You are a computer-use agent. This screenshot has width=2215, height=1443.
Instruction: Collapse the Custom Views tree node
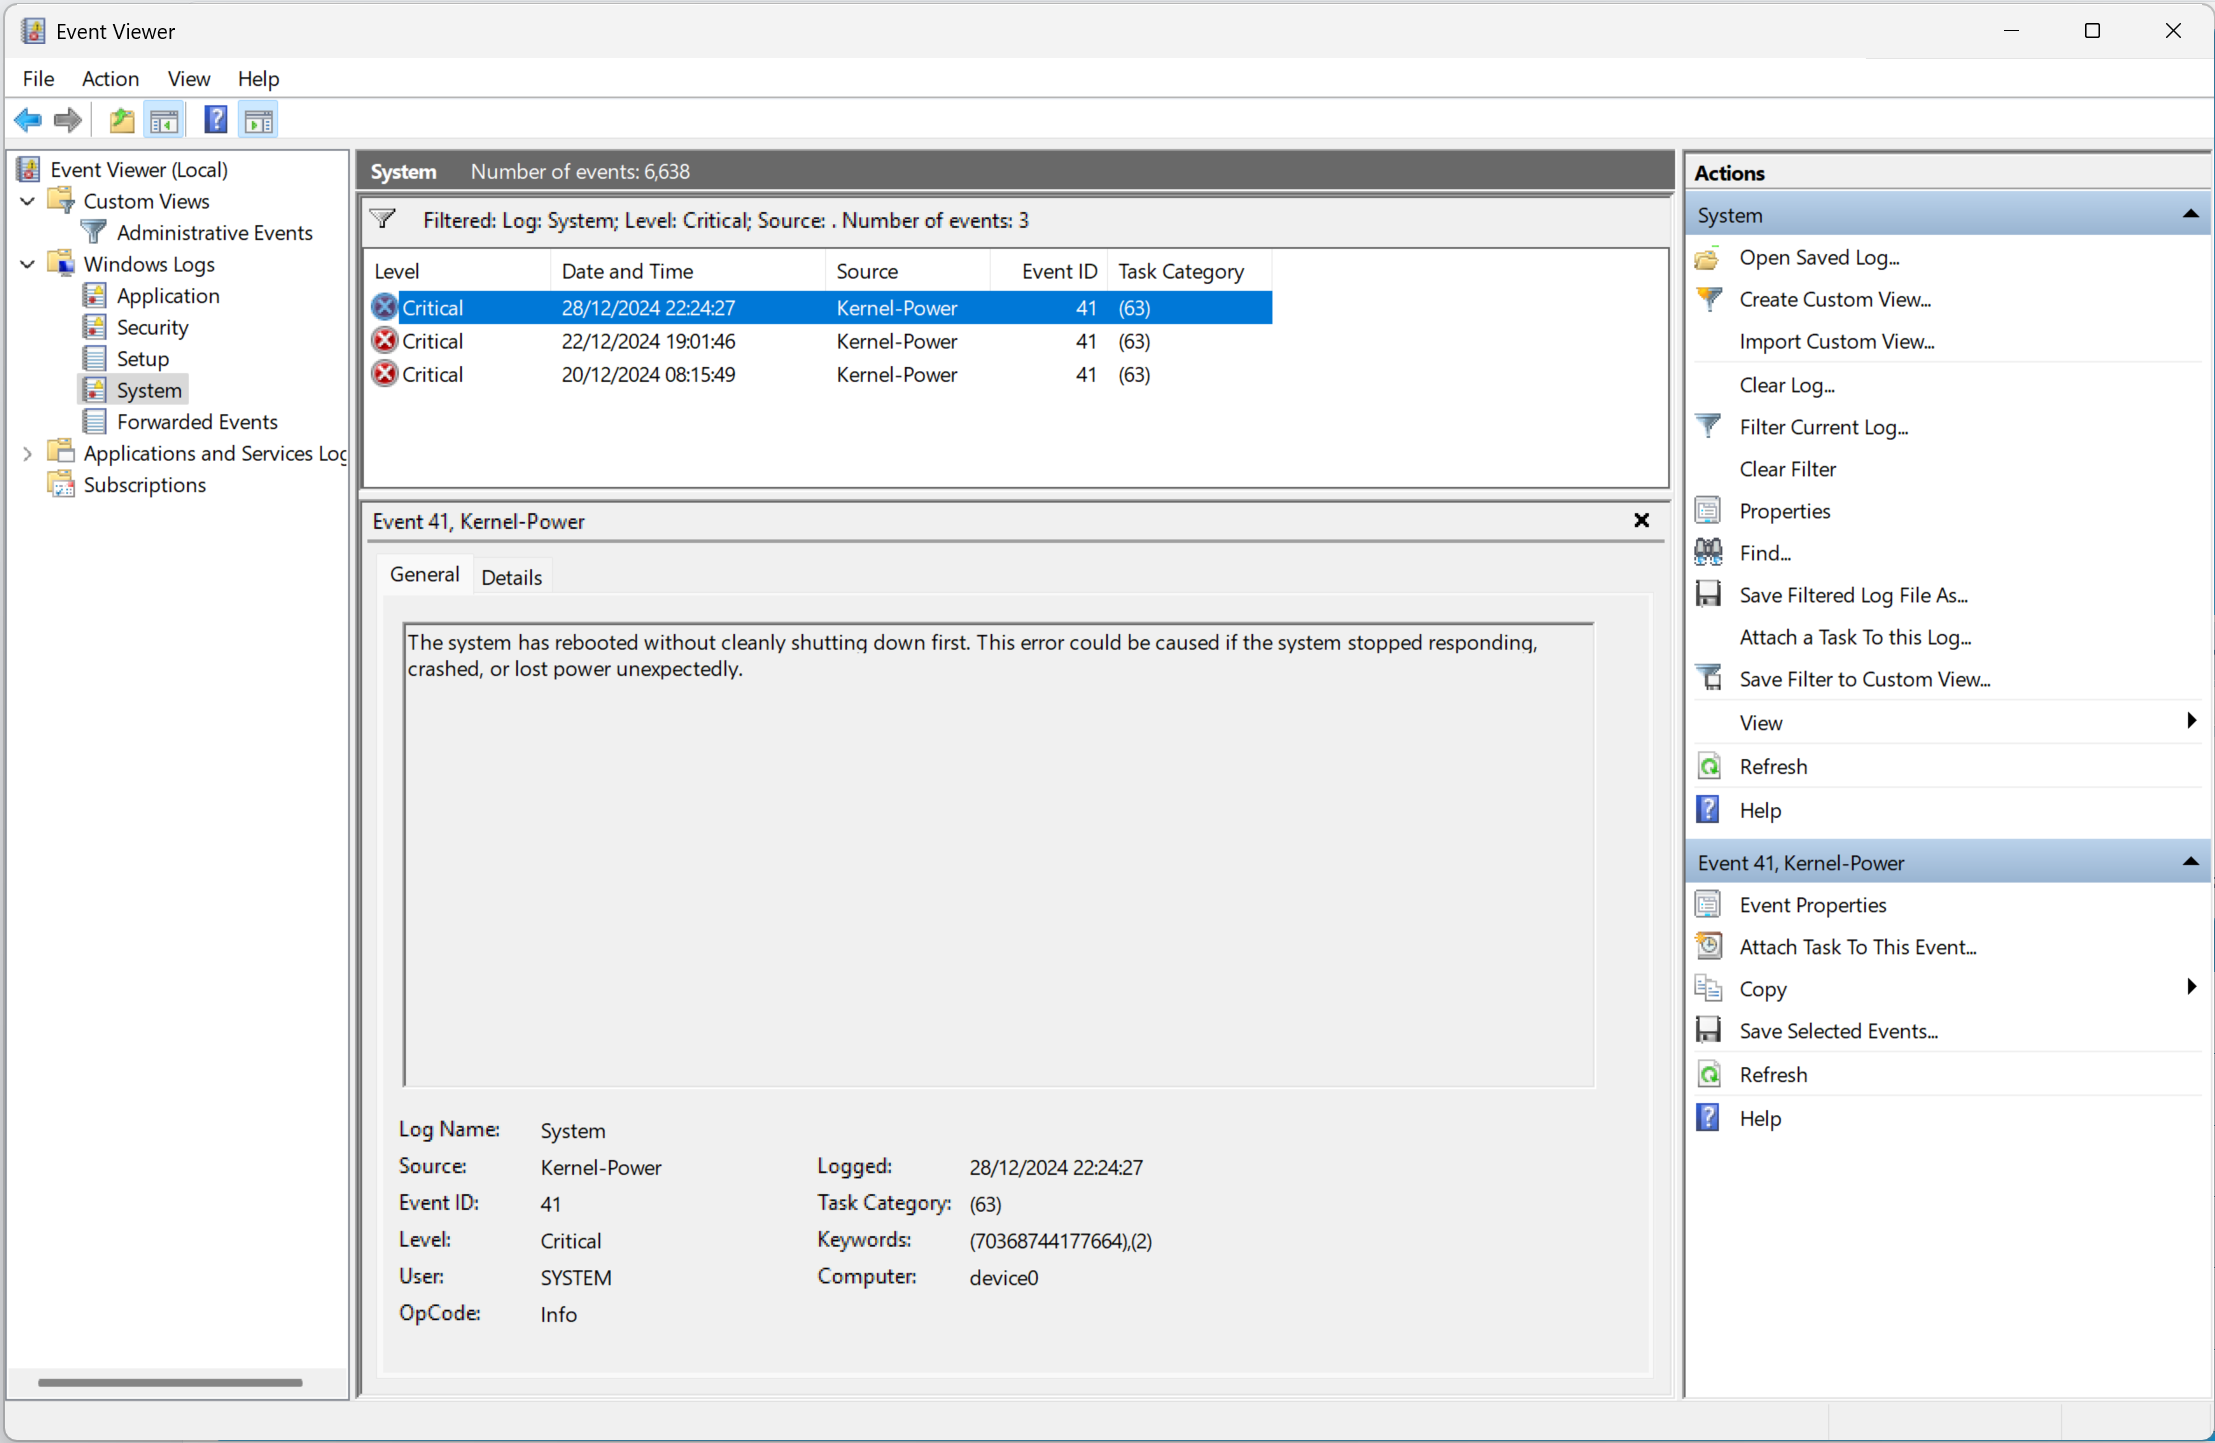(x=28, y=201)
